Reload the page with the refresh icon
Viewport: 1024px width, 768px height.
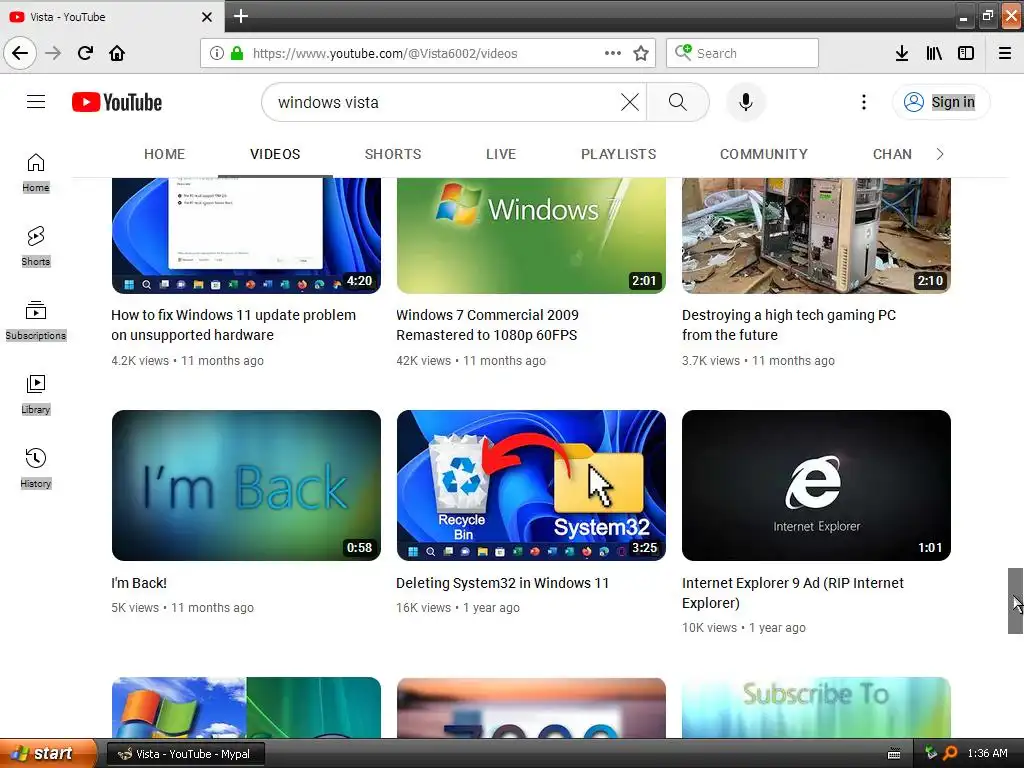click(85, 53)
